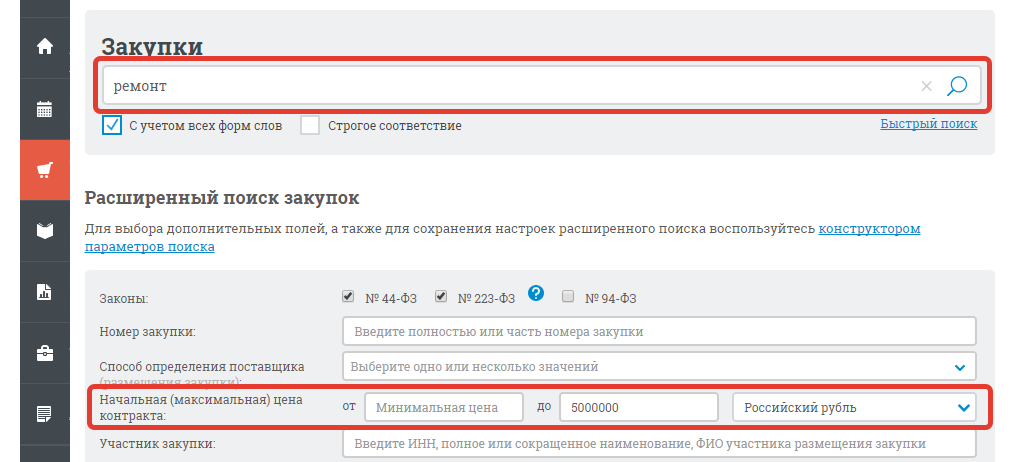Open the 'Российский рубль' currency dropdown
Image resolution: width=1015 pixels, height=462 pixels.
click(x=963, y=407)
